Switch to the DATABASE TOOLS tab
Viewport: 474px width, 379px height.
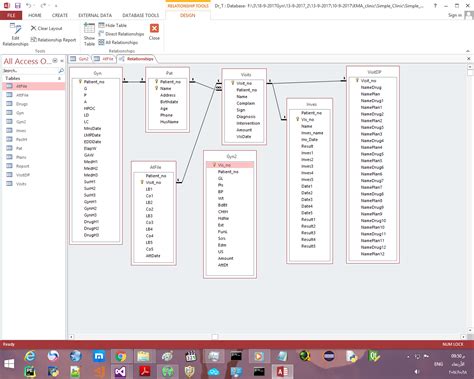coord(141,15)
